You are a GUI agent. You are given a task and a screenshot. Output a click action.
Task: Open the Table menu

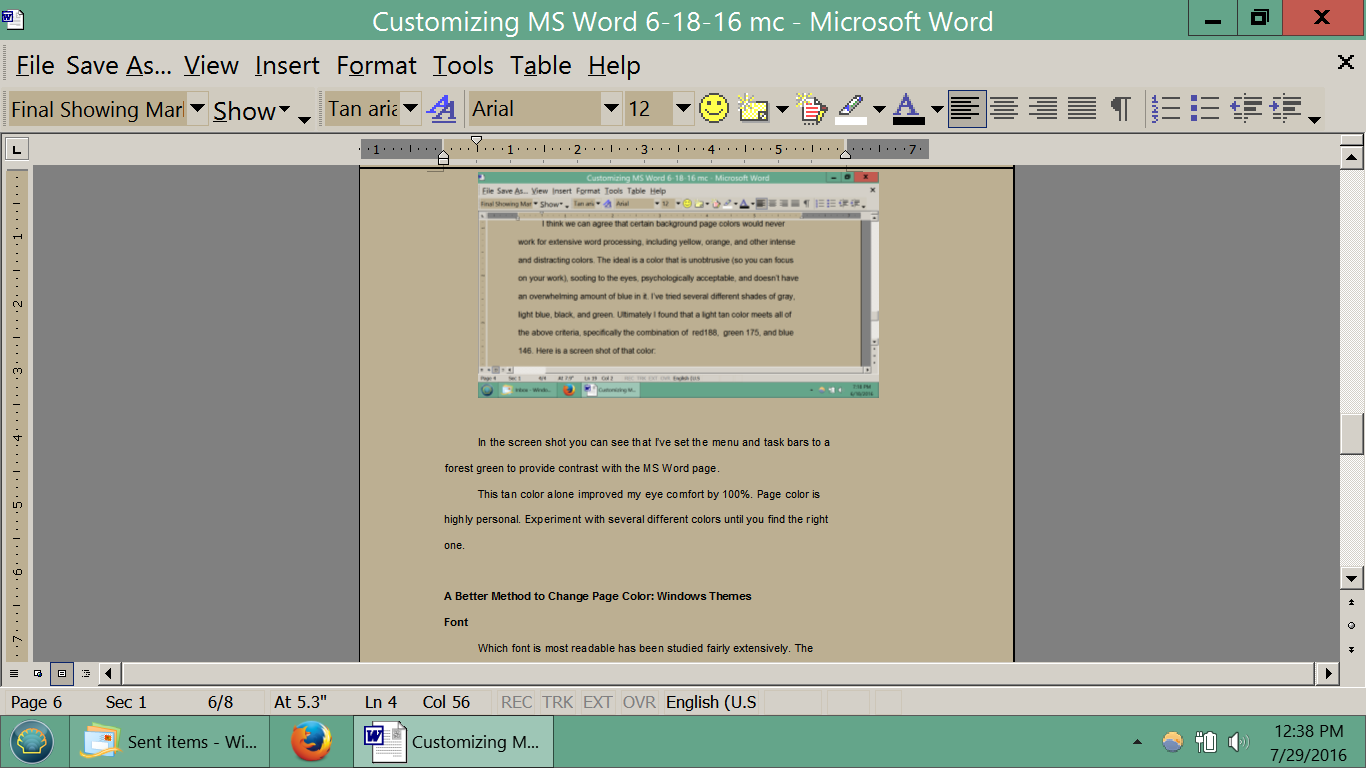coord(540,66)
